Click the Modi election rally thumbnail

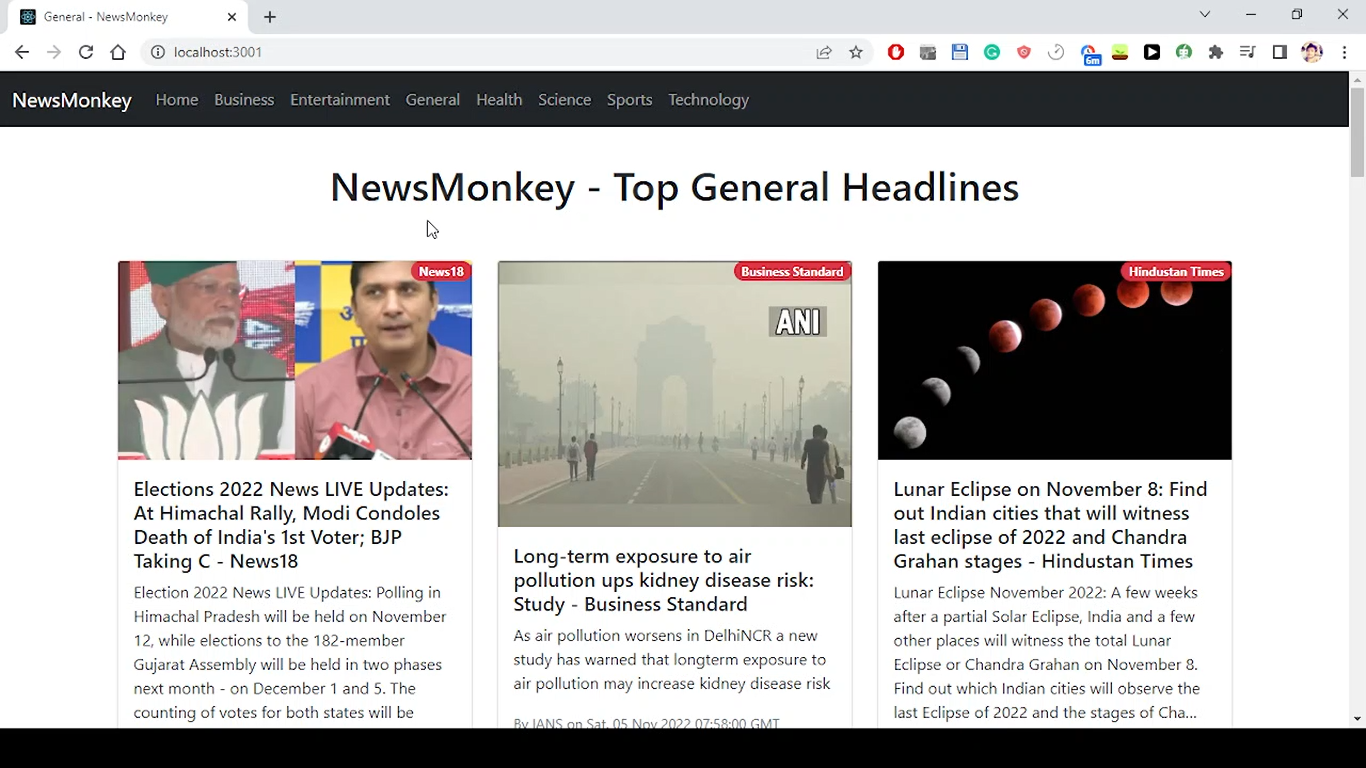click(295, 360)
